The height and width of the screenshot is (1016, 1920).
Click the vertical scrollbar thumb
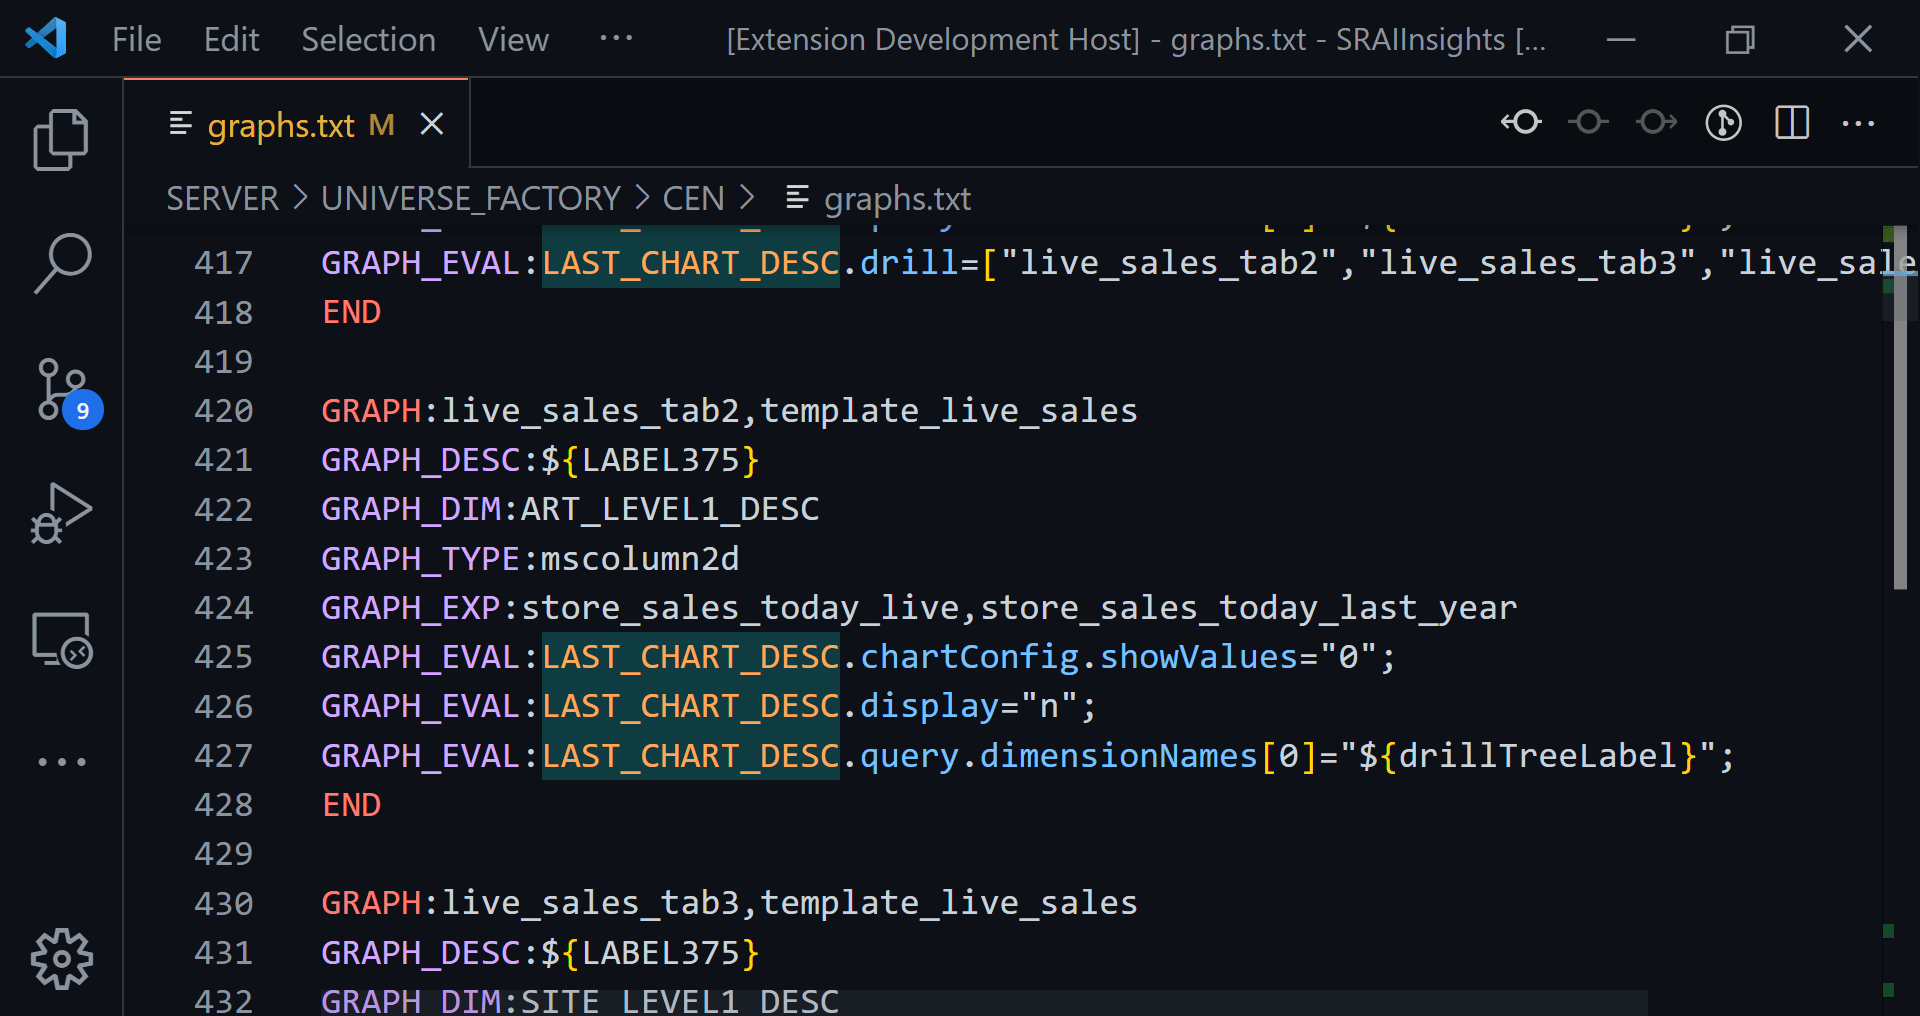[x=1900, y=407]
